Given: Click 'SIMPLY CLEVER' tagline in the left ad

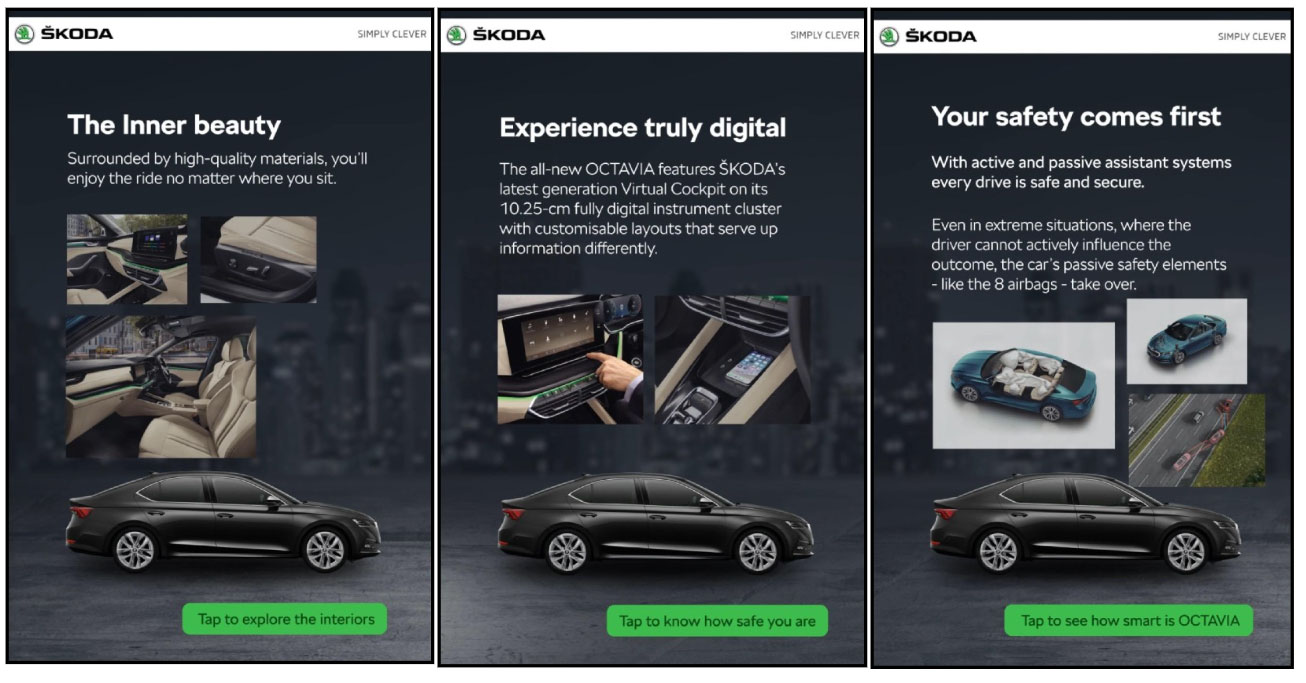Looking at the screenshot, I should (392, 34).
